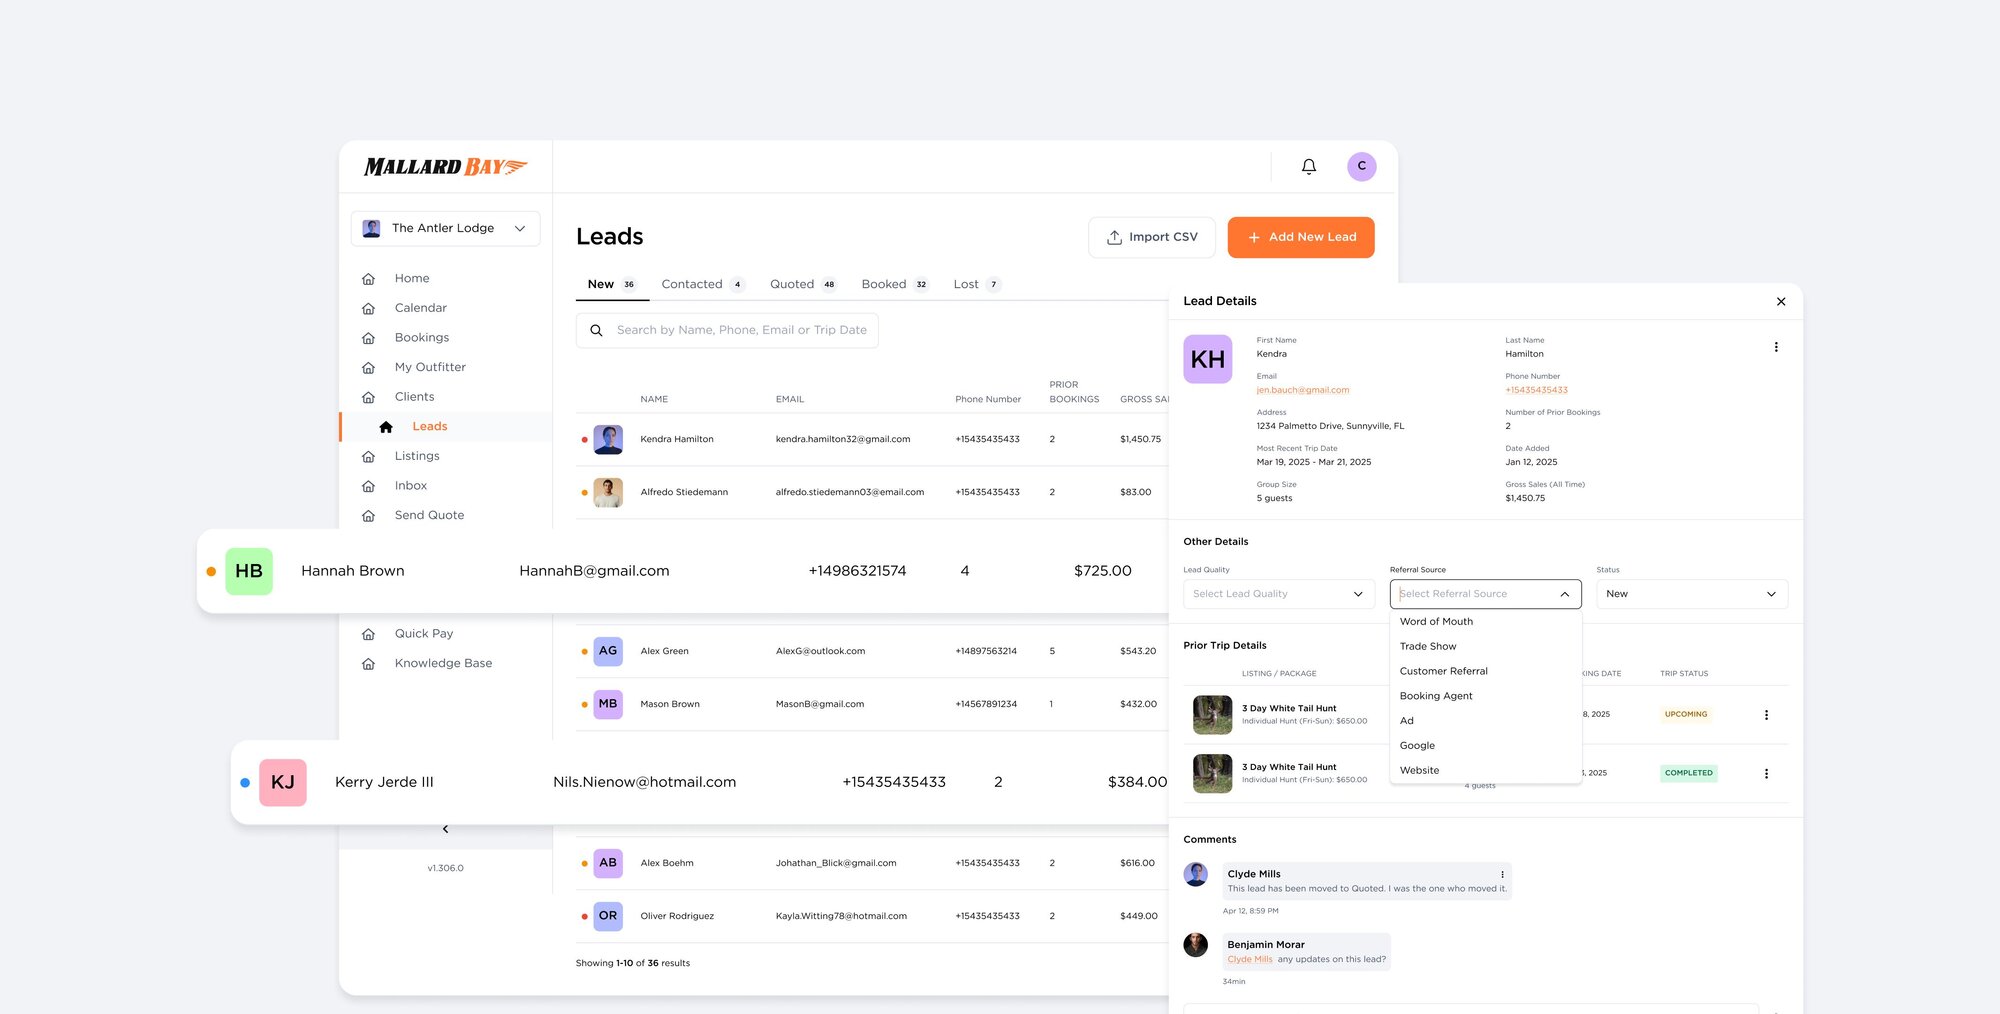Click the Import CSV button

[1151, 237]
